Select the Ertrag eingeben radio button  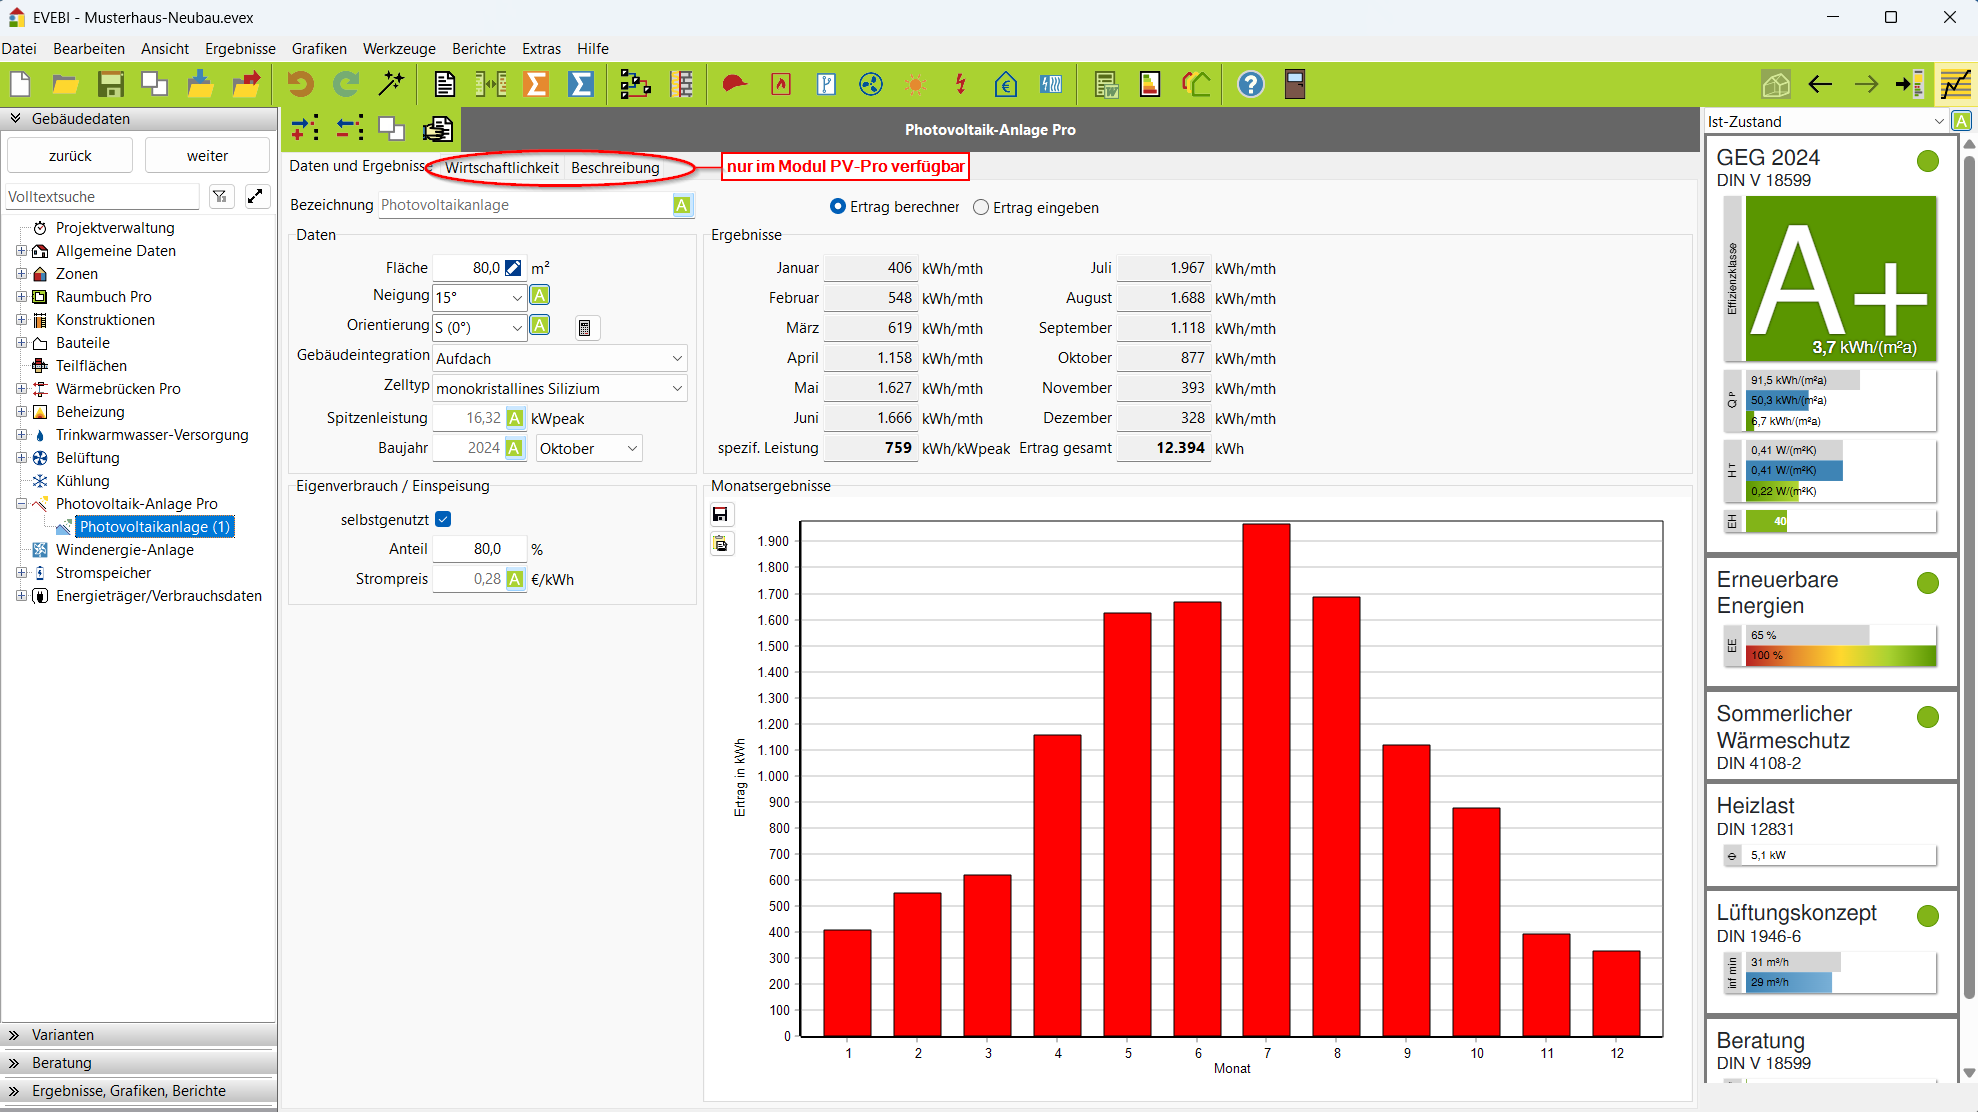[981, 207]
